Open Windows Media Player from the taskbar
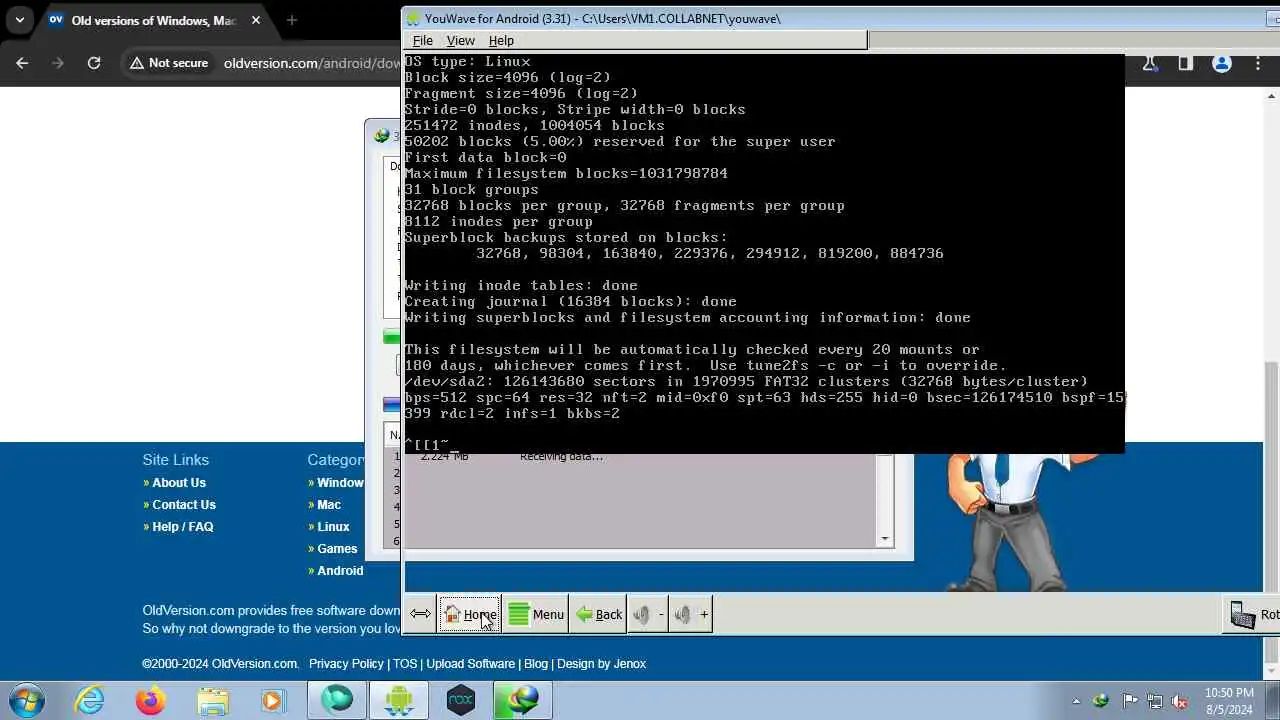 click(x=272, y=700)
